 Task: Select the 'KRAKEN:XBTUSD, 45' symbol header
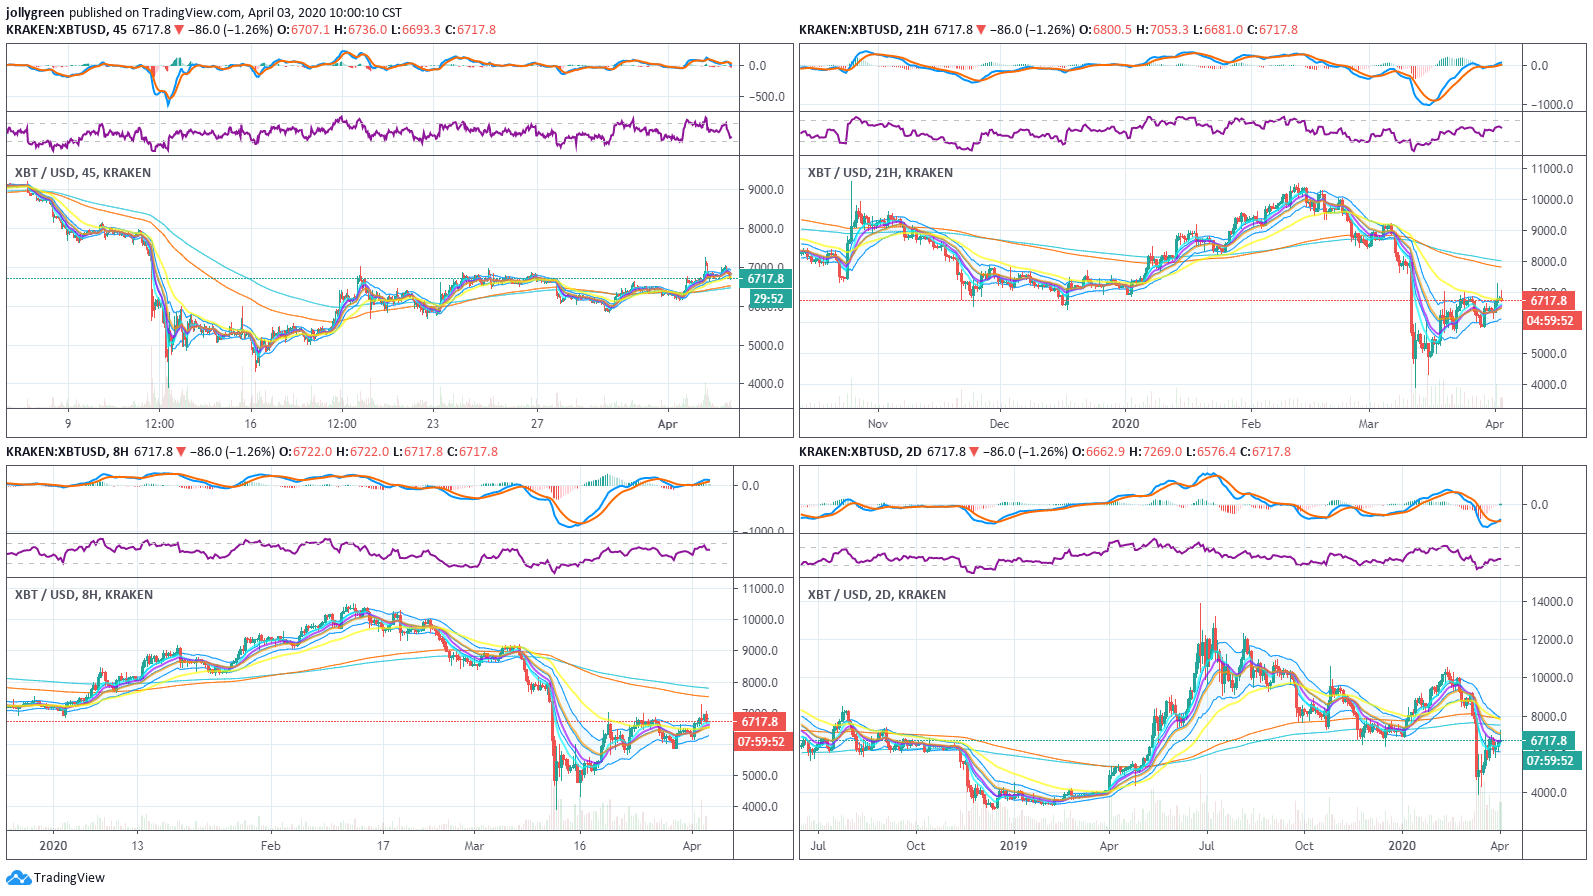coord(66,30)
